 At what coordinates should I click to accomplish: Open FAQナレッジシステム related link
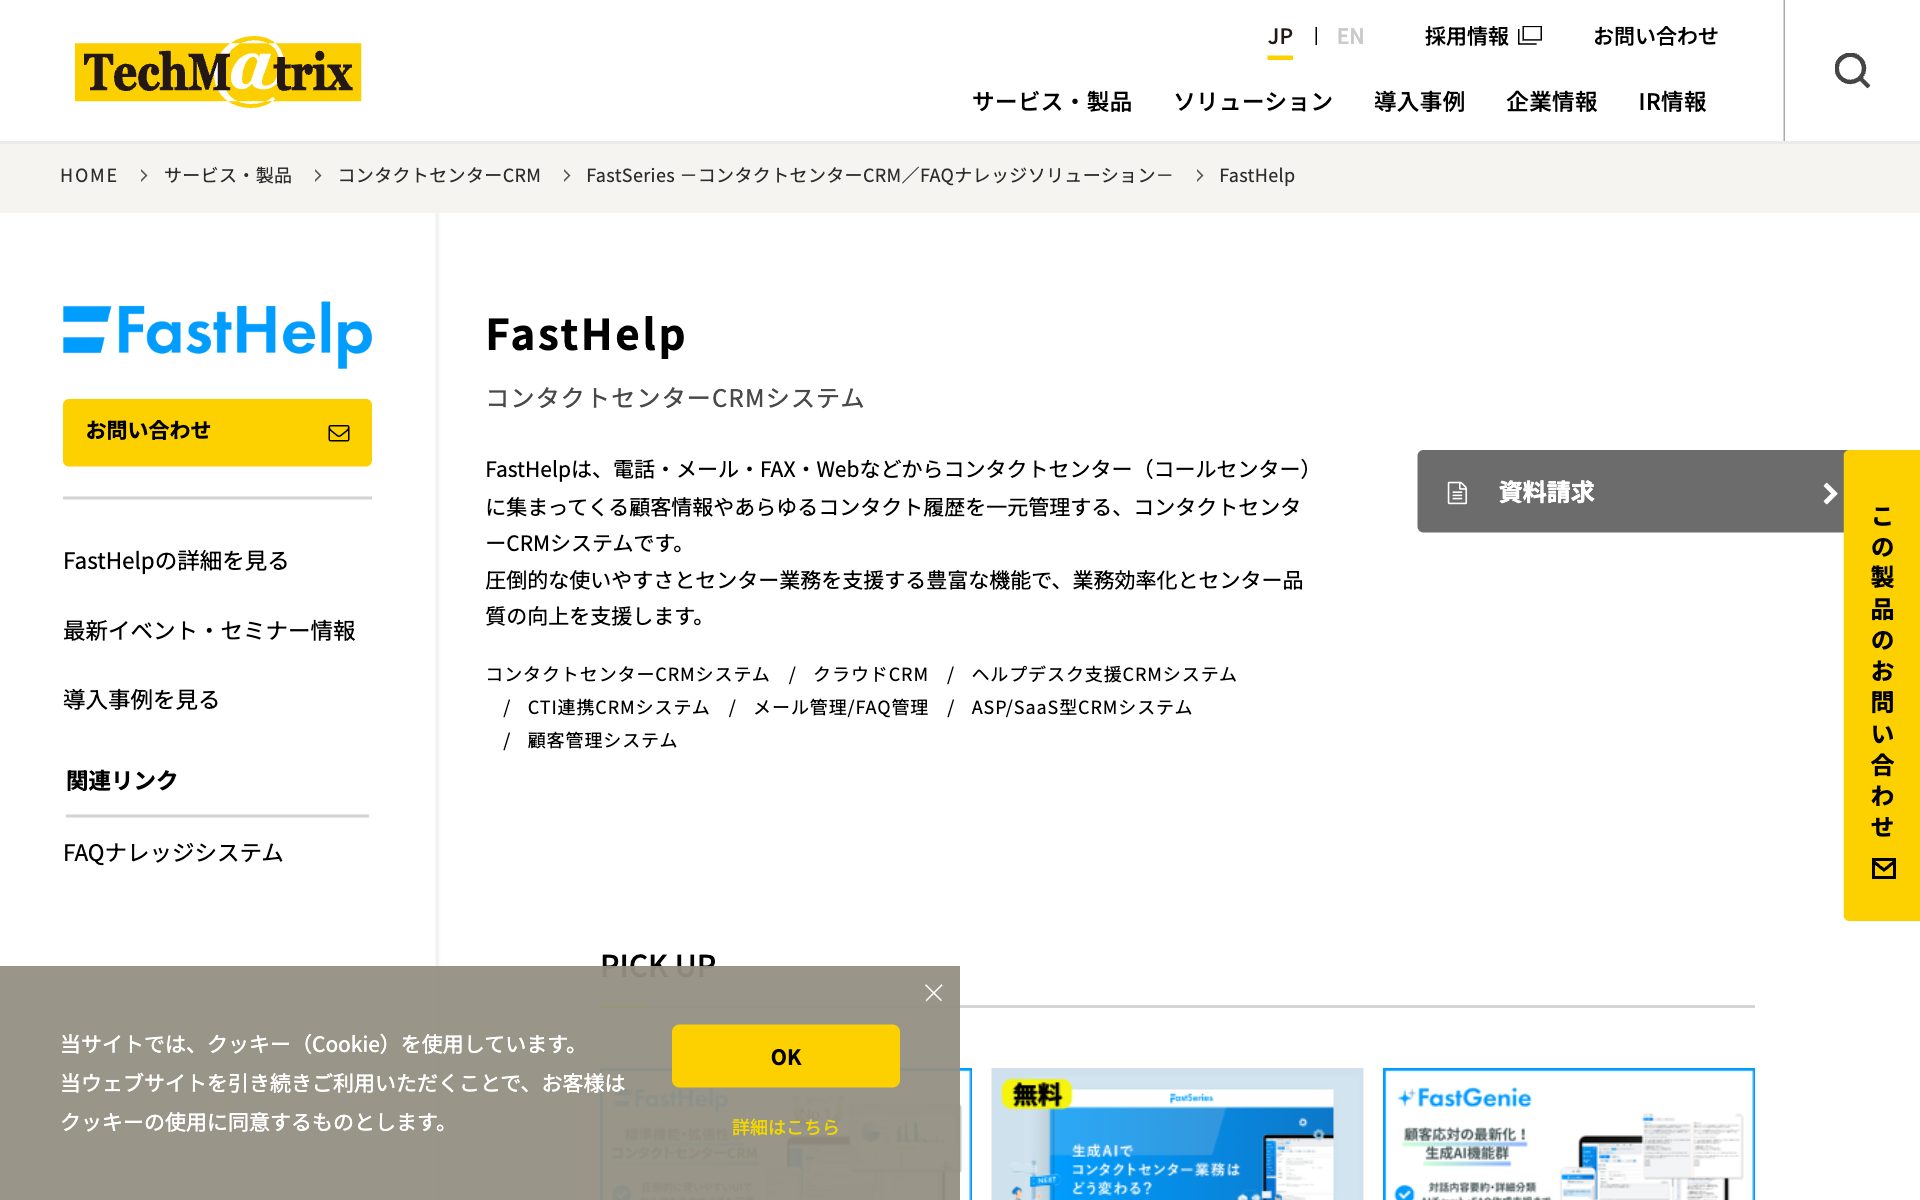tap(173, 852)
